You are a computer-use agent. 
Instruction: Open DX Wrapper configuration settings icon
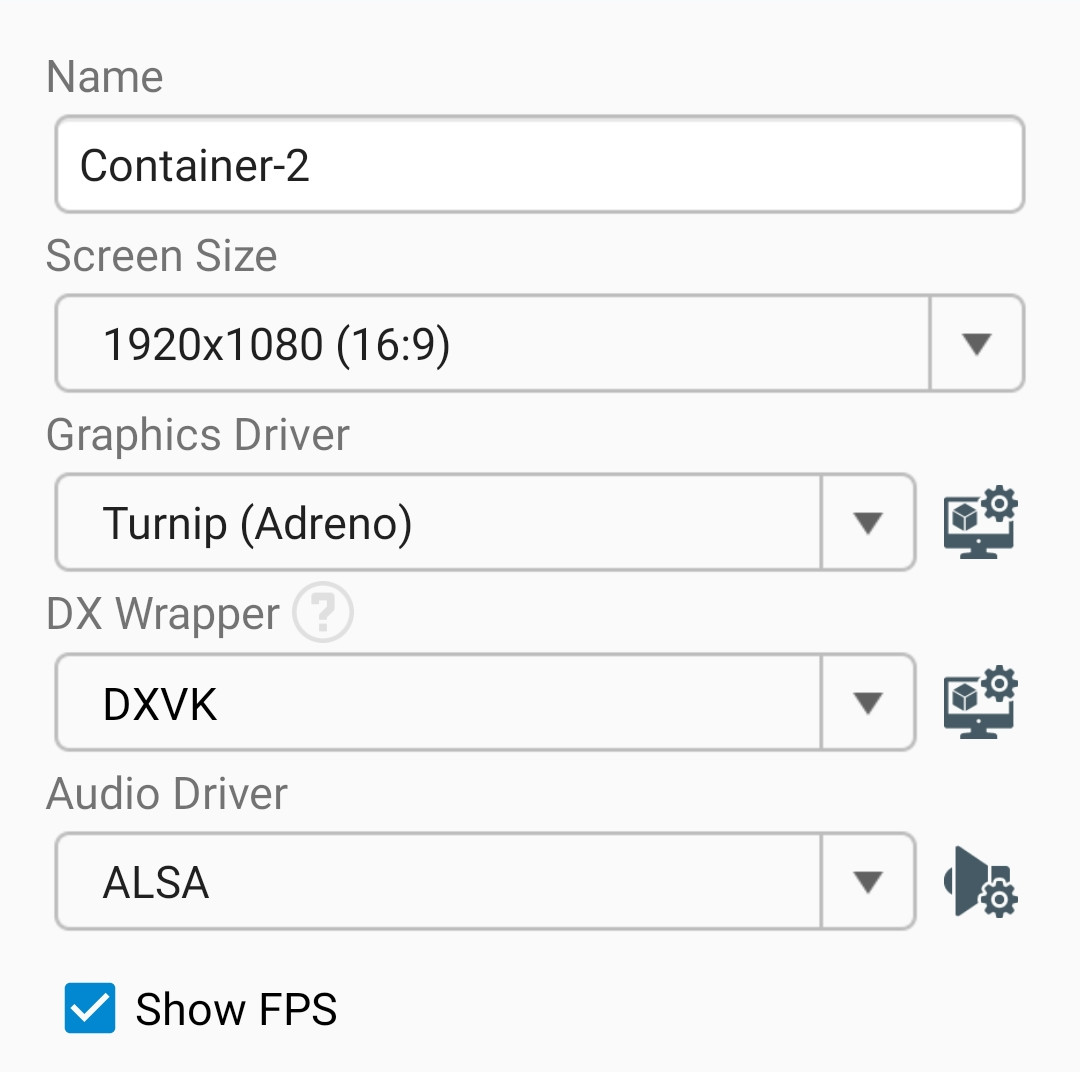click(x=980, y=703)
